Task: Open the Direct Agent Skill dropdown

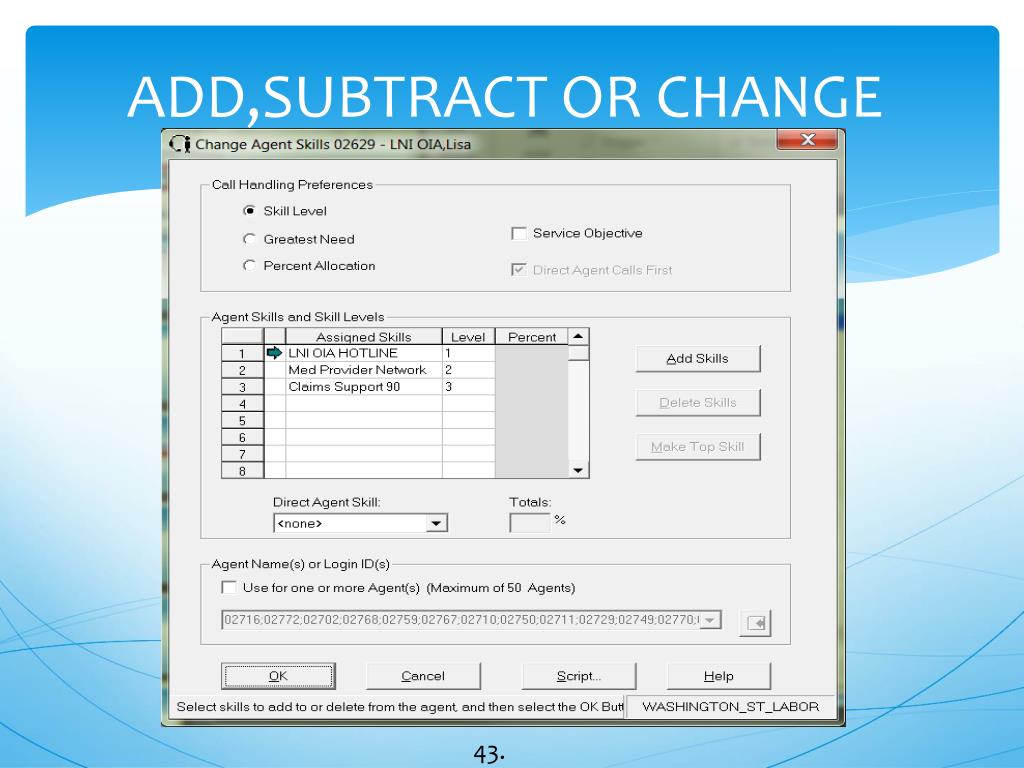Action: tap(436, 523)
